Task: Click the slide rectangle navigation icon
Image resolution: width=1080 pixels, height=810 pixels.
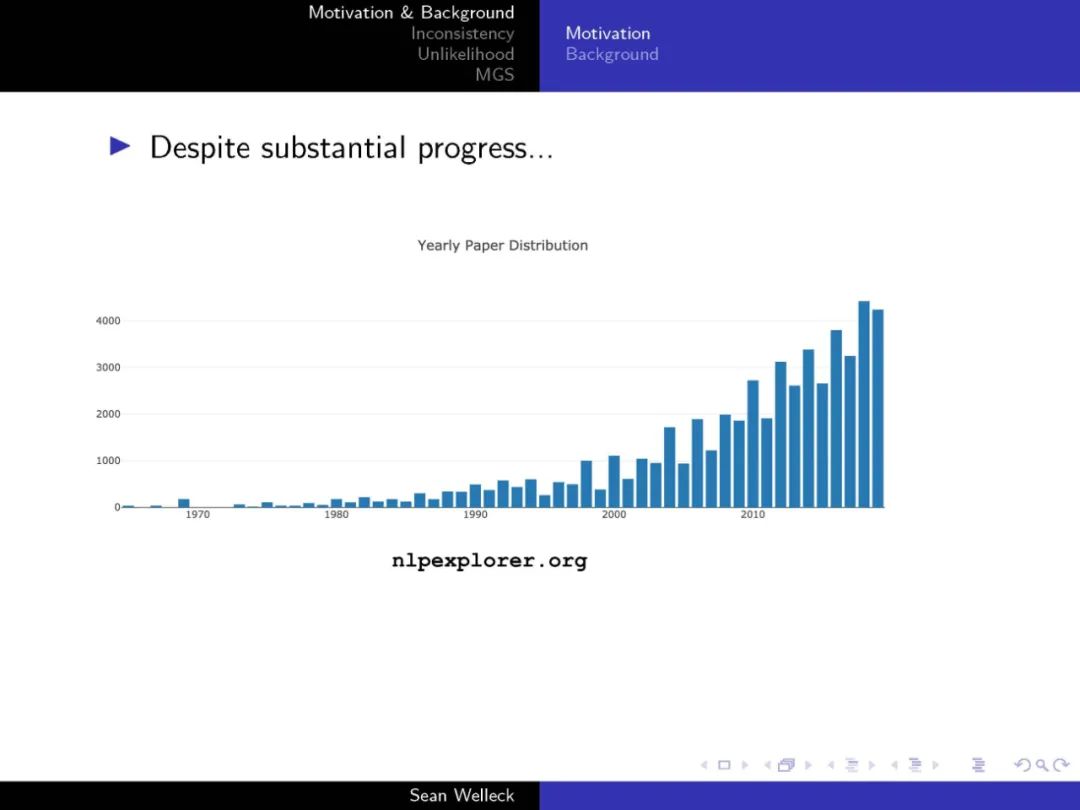Action: tap(724, 766)
